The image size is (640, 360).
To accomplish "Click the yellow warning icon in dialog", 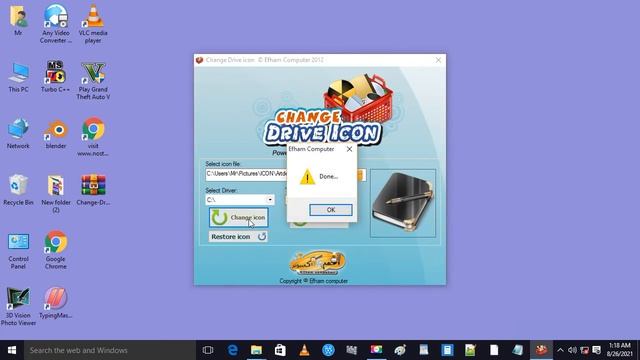I will pyautogui.click(x=307, y=177).
